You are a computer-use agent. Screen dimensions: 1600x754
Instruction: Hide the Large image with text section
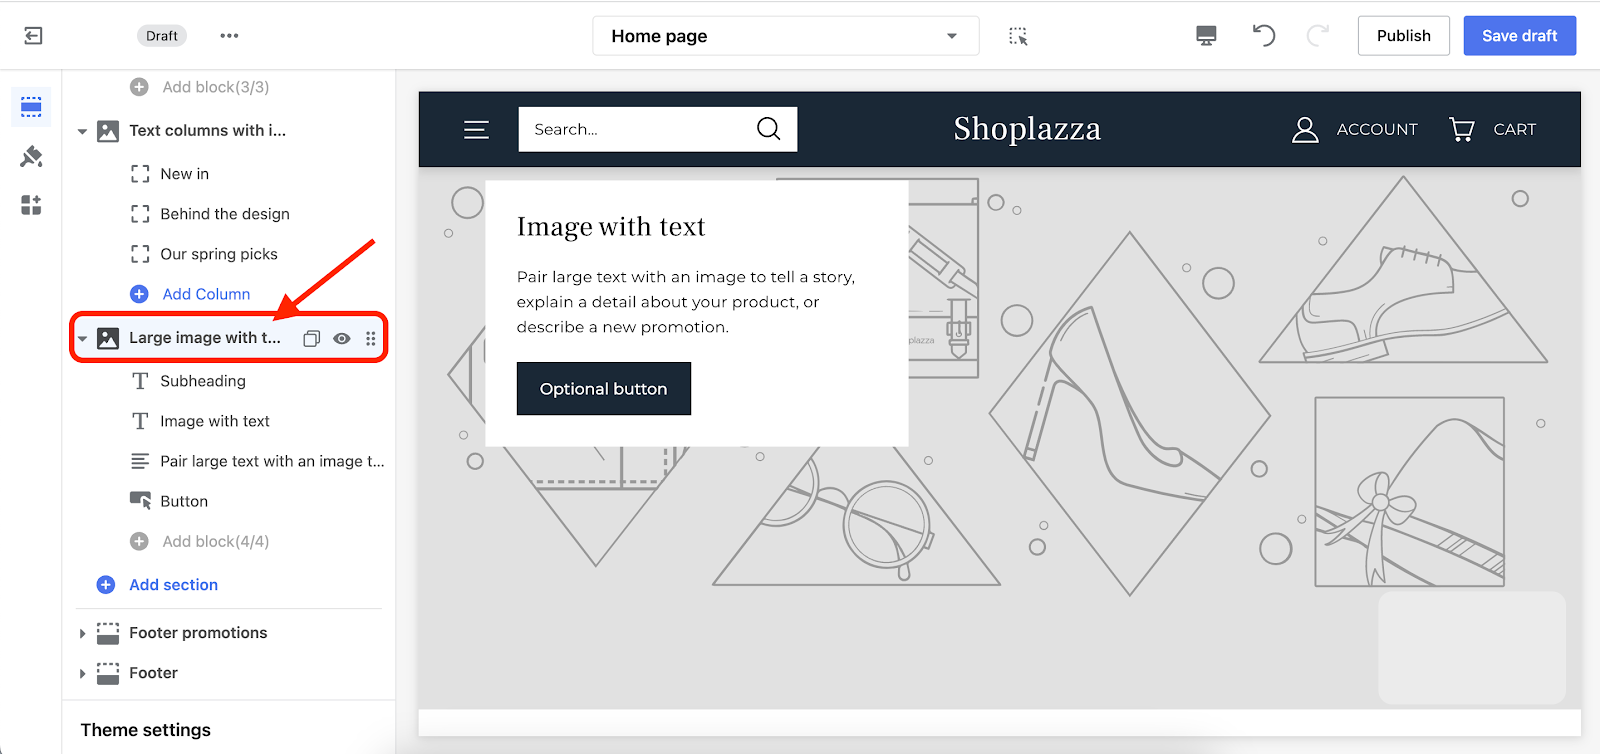pyautogui.click(x=342, y=338)
